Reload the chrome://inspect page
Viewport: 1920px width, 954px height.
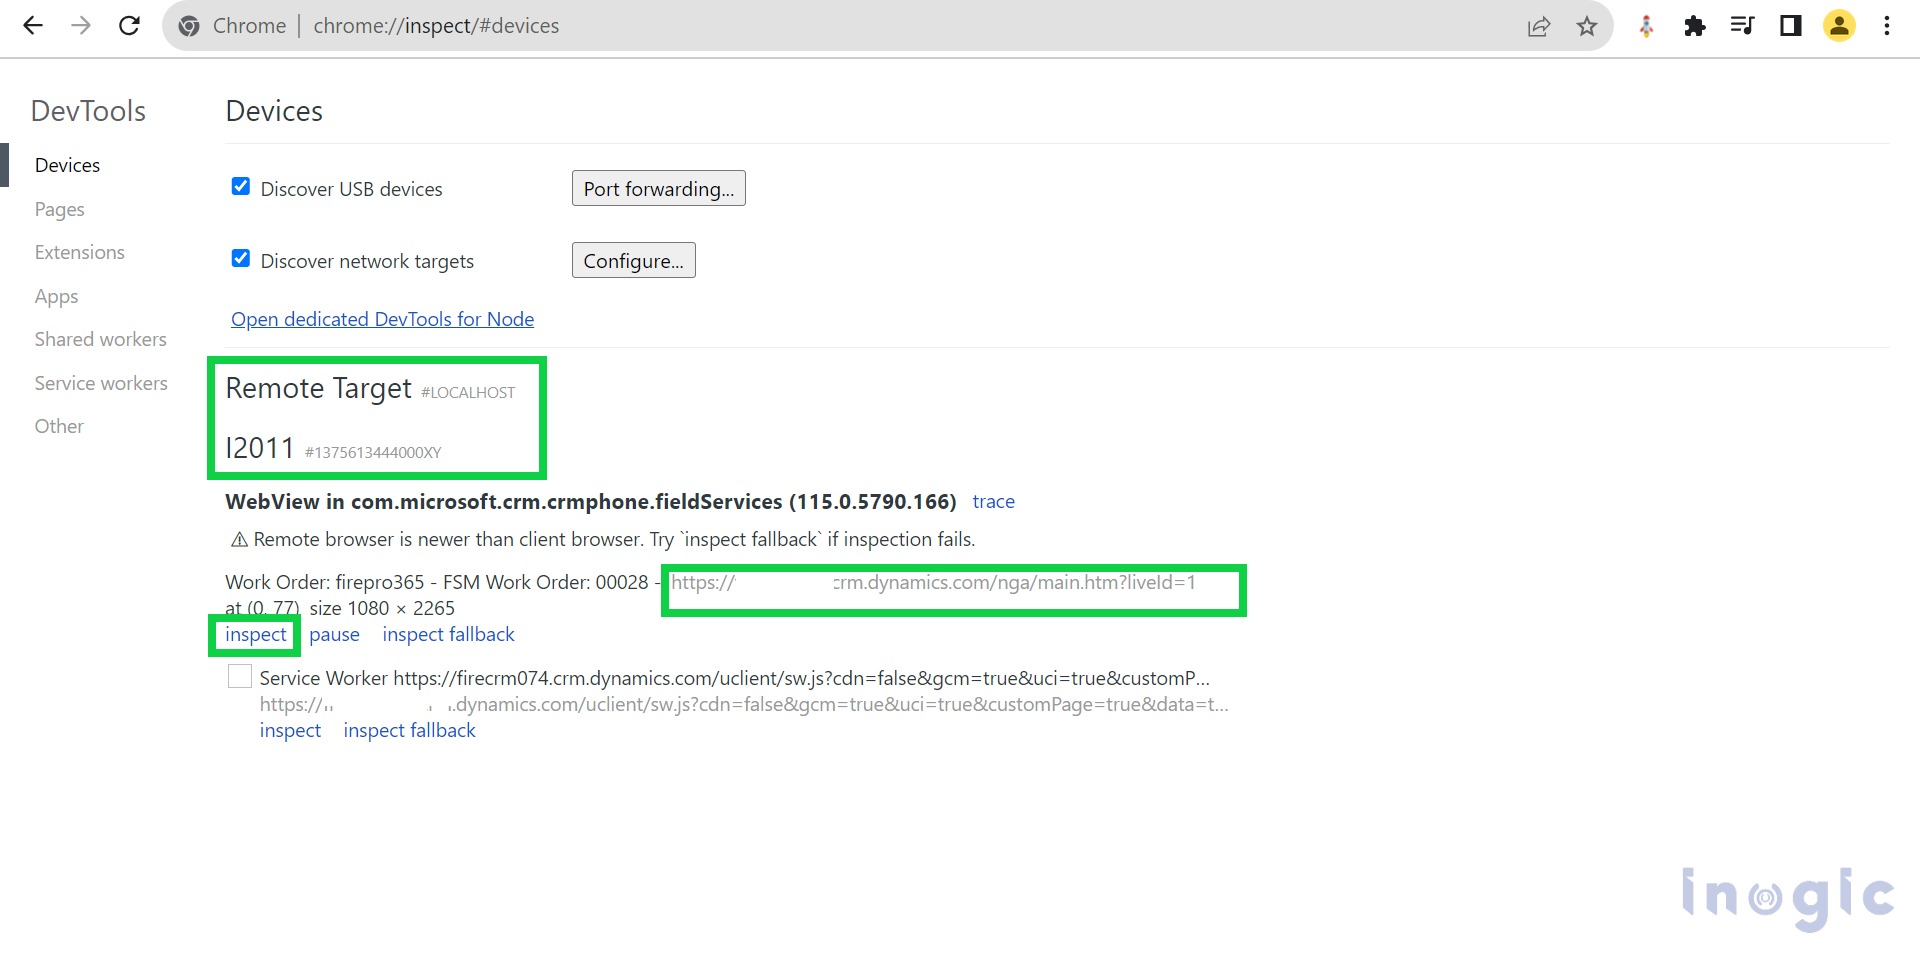tap(129, 26)
